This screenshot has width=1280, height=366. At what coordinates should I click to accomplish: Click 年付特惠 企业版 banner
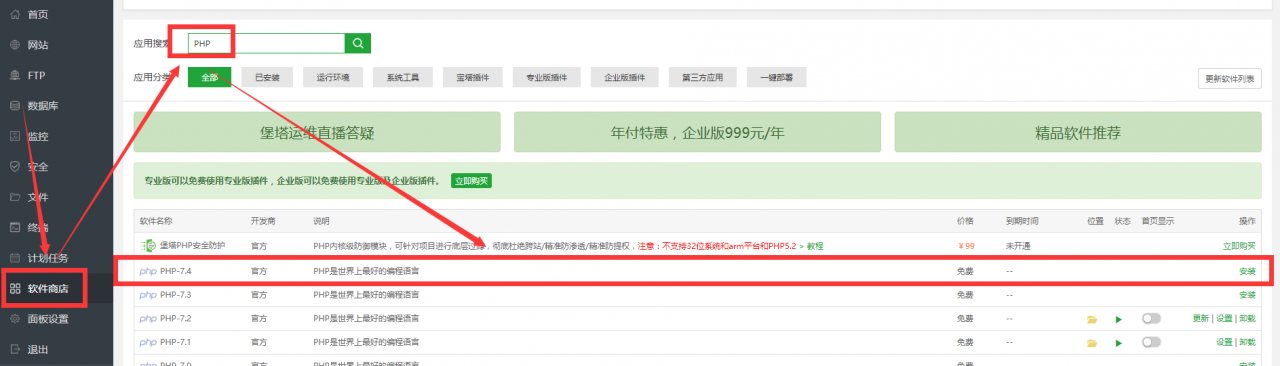tap(697, 132)
